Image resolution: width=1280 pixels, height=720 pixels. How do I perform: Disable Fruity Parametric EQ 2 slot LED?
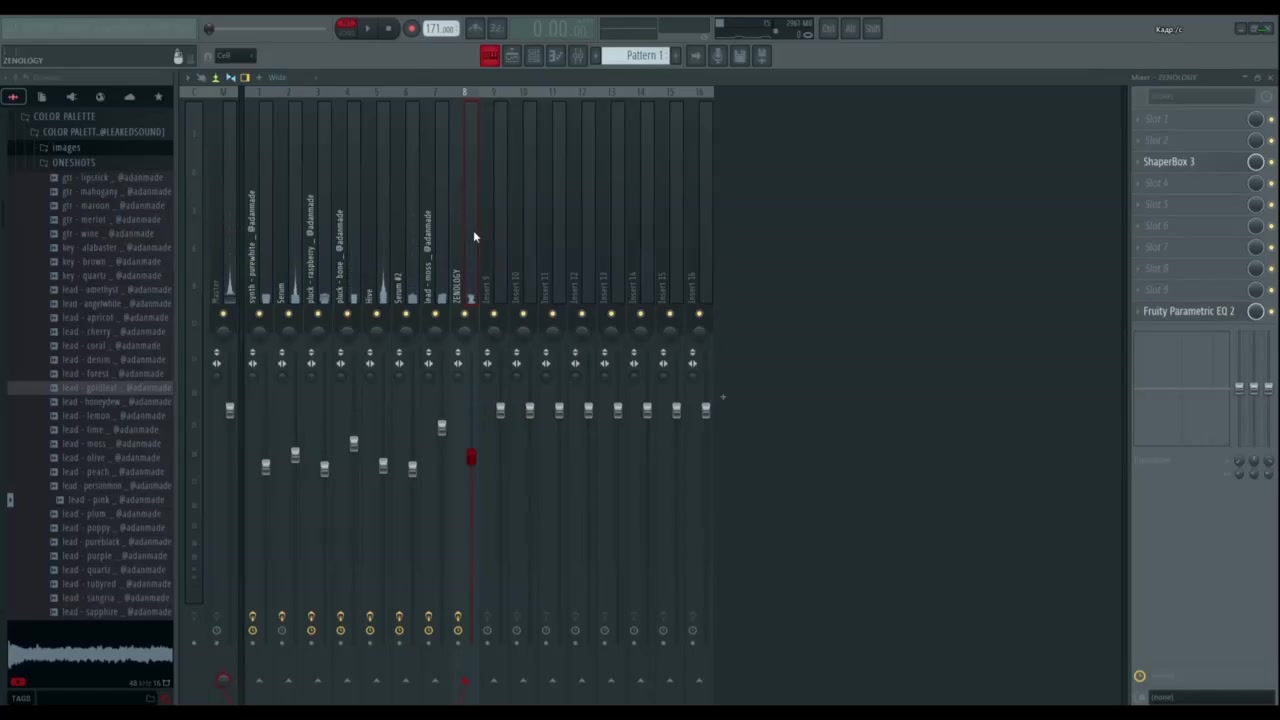pyautogui.click(x=1271, y=312)
